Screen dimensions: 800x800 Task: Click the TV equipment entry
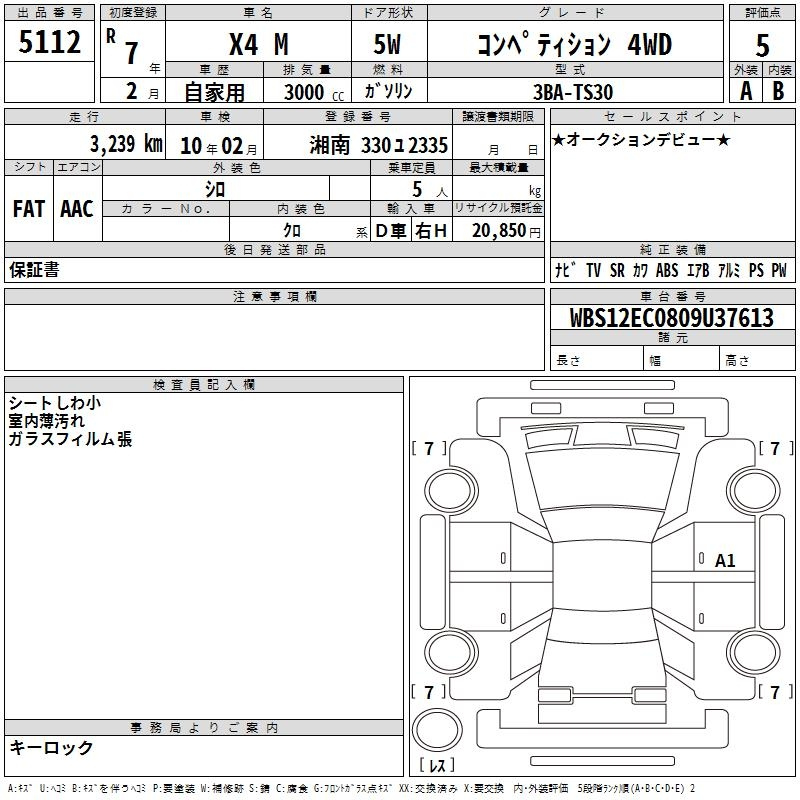(593, 270)
